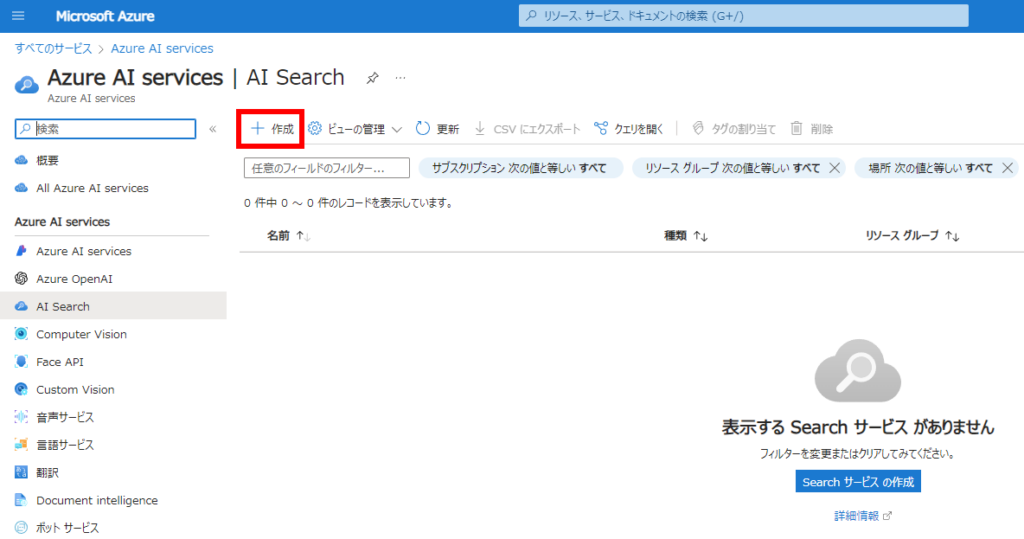The width and height of the screenshot is (1024, 539).
Task: Focus the sidebar 検索 field
Action: 105,129
